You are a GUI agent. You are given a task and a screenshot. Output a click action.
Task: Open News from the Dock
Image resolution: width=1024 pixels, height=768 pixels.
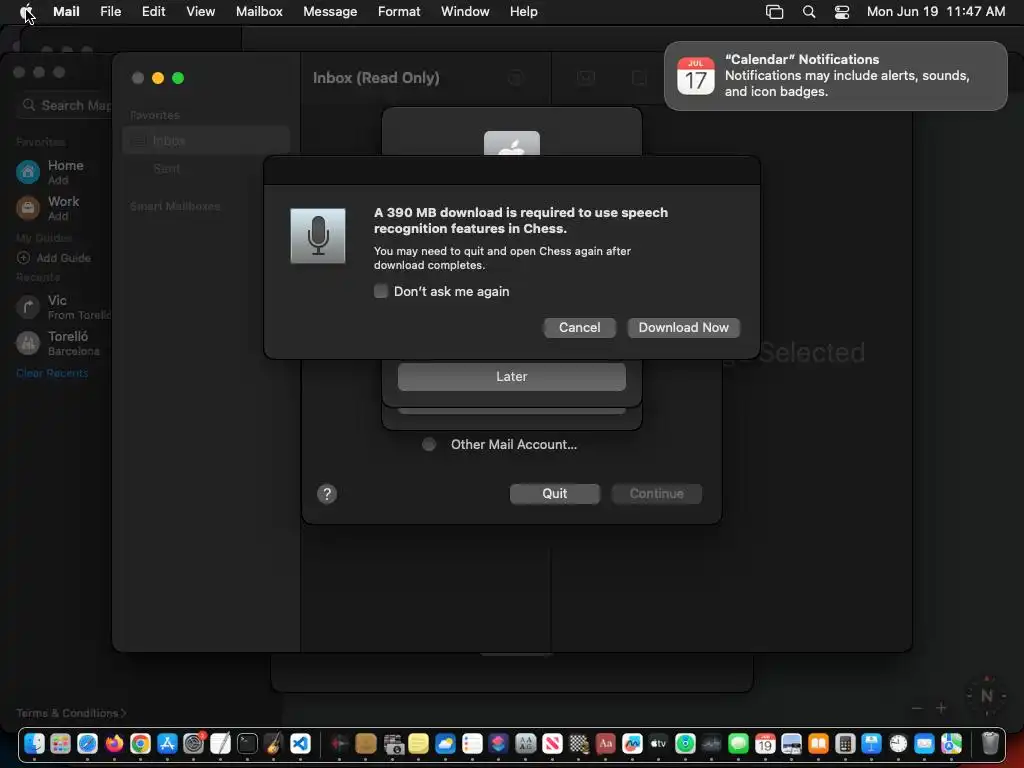click(552, 743)
